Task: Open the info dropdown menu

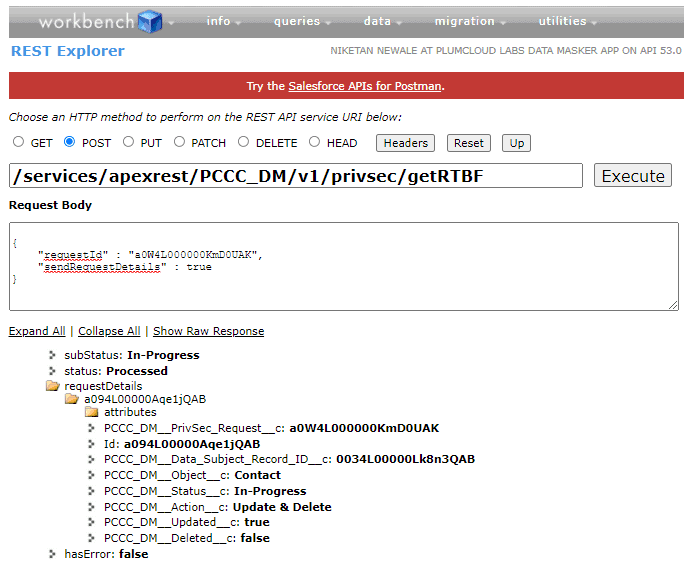Action: [x=224, y=21]
